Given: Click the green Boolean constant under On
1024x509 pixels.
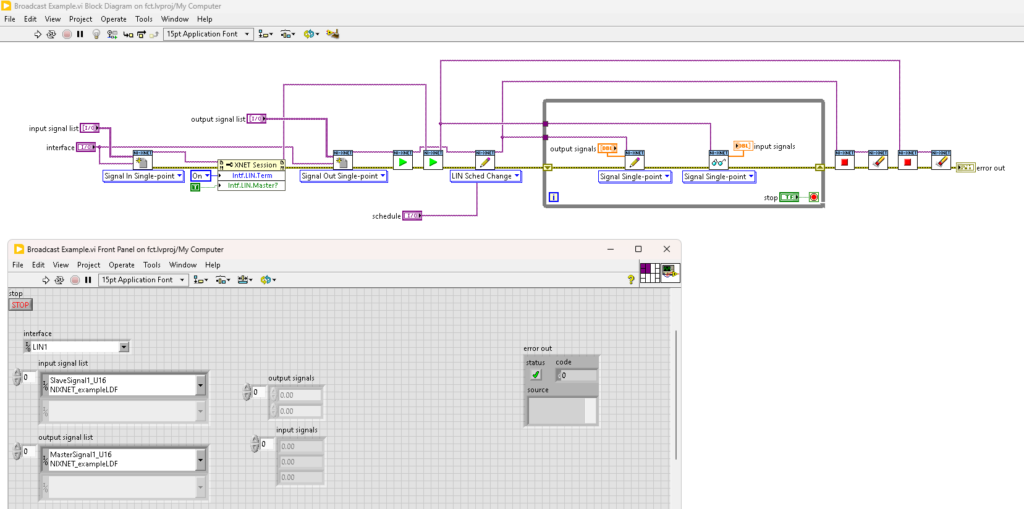Looking at the screenshot, I should tap(196, 187).
